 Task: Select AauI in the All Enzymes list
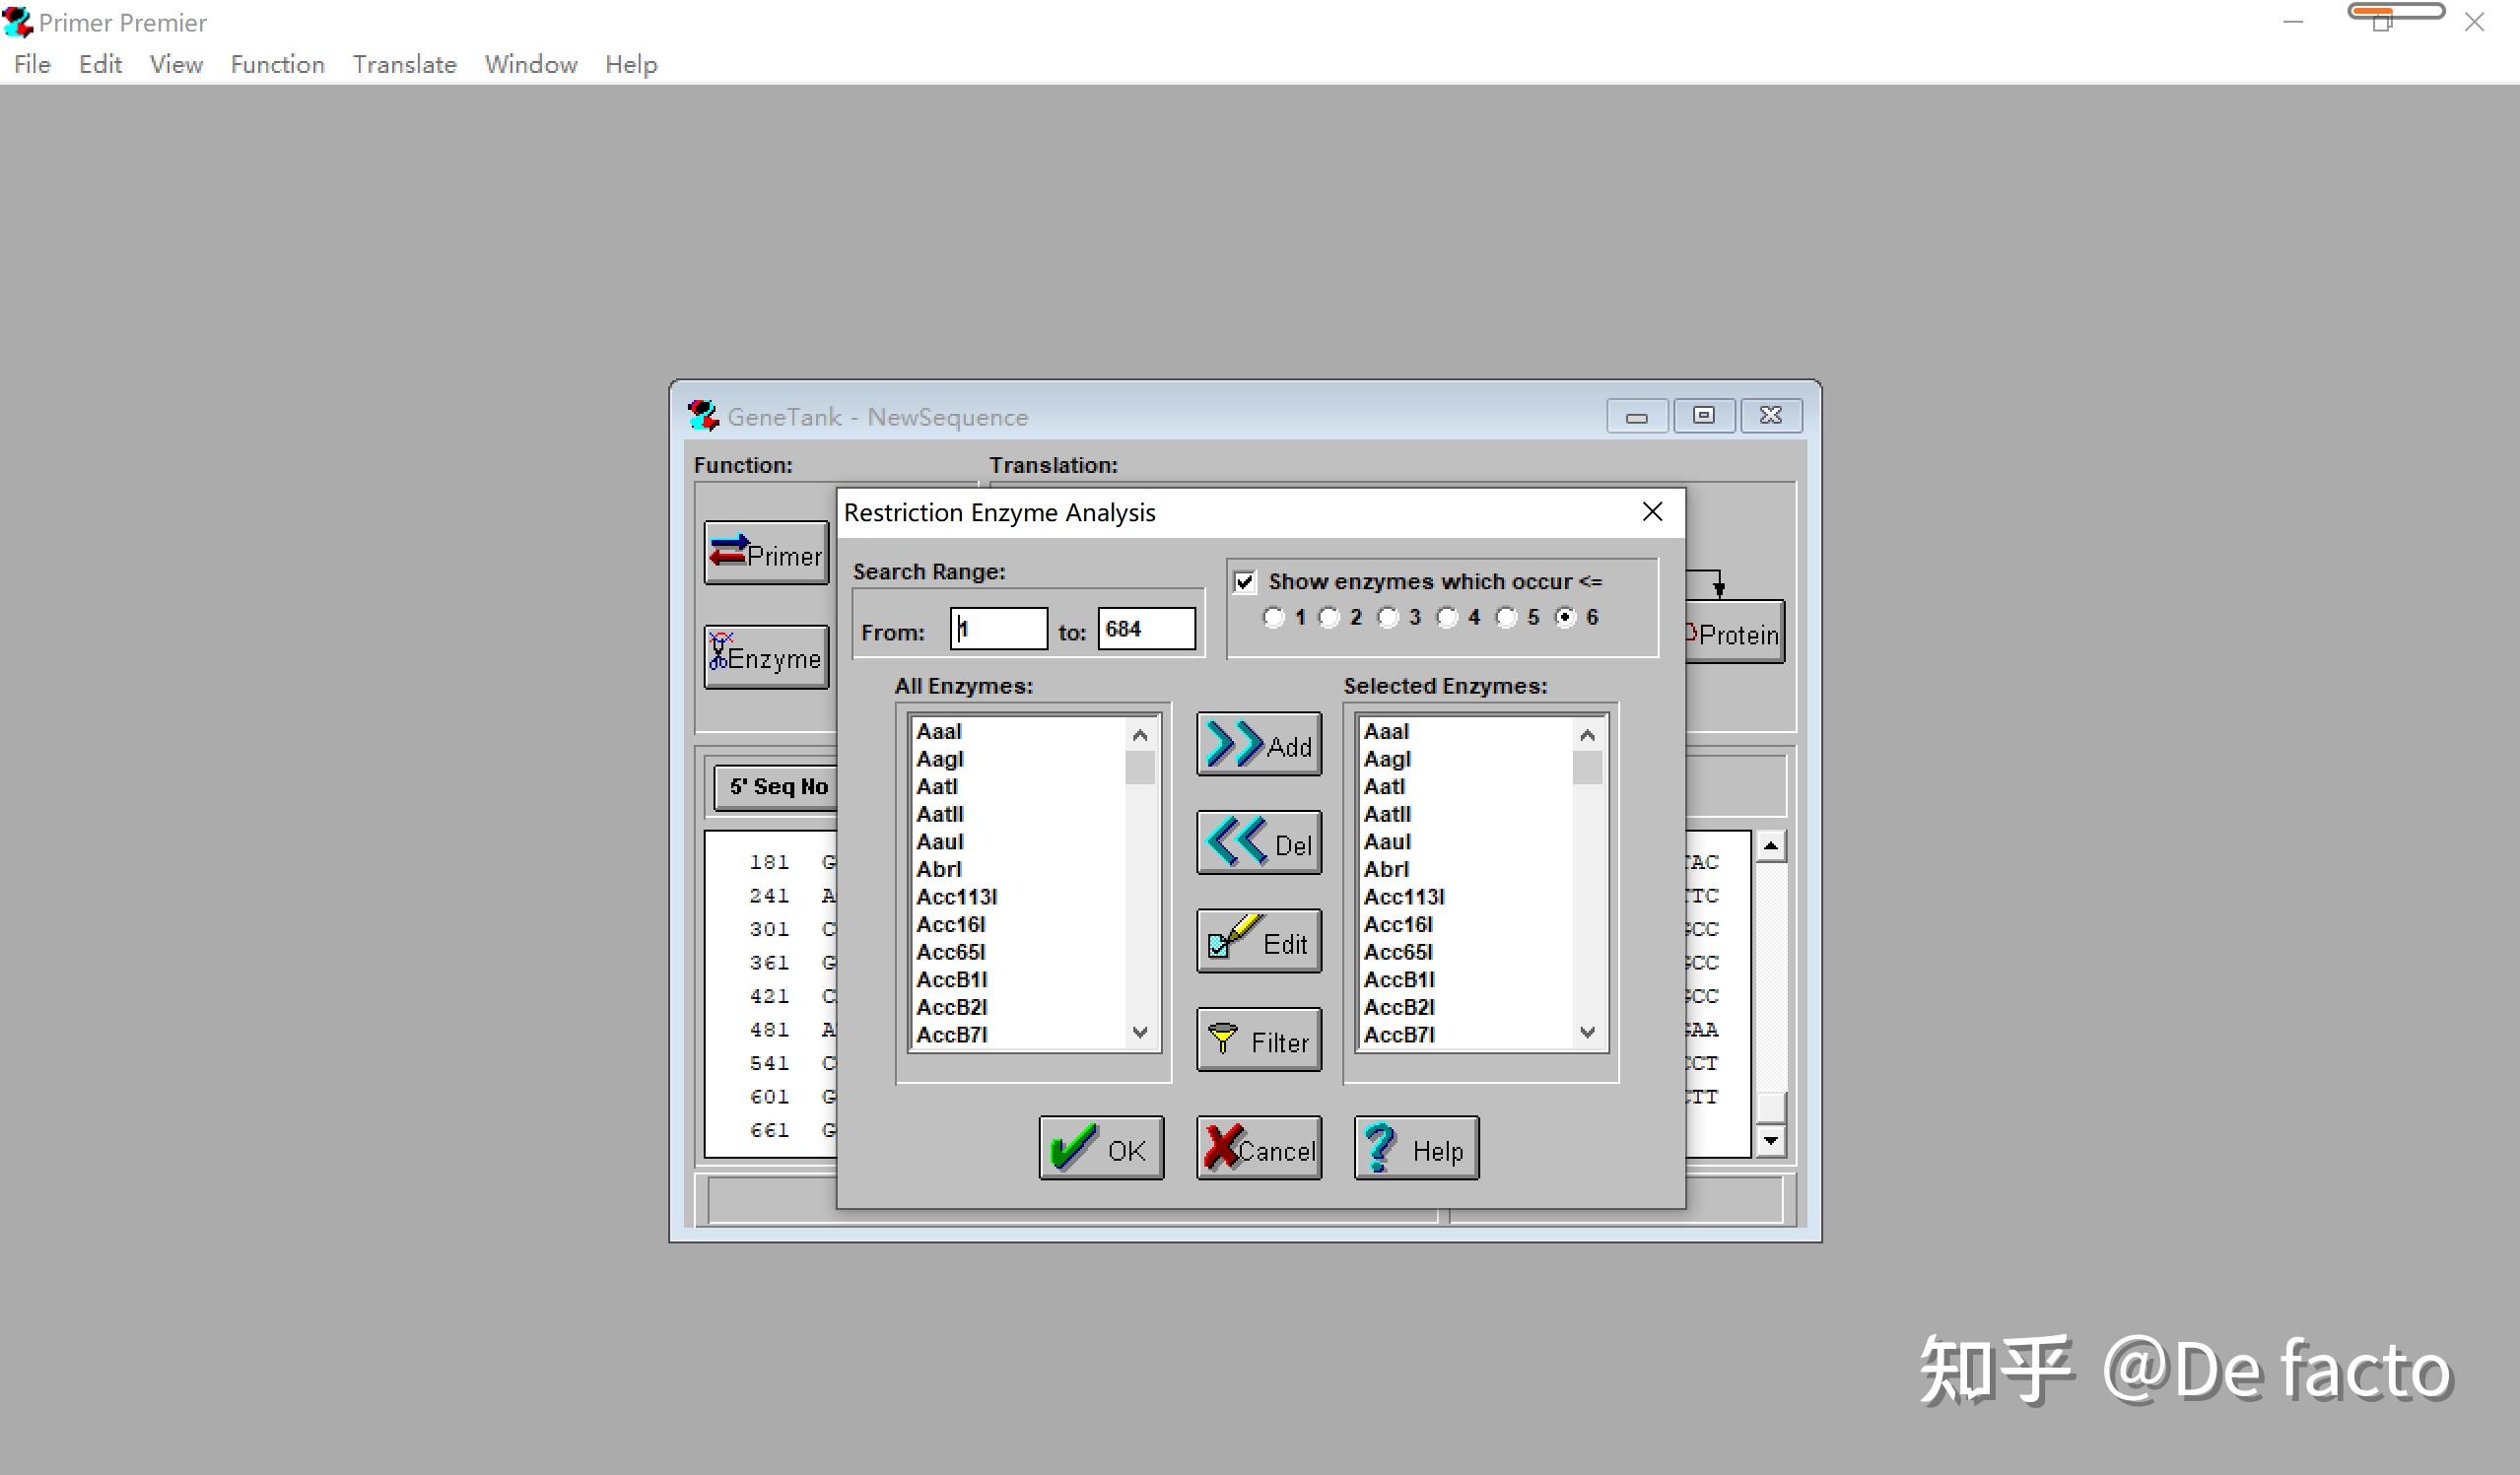pos(1020,842)
